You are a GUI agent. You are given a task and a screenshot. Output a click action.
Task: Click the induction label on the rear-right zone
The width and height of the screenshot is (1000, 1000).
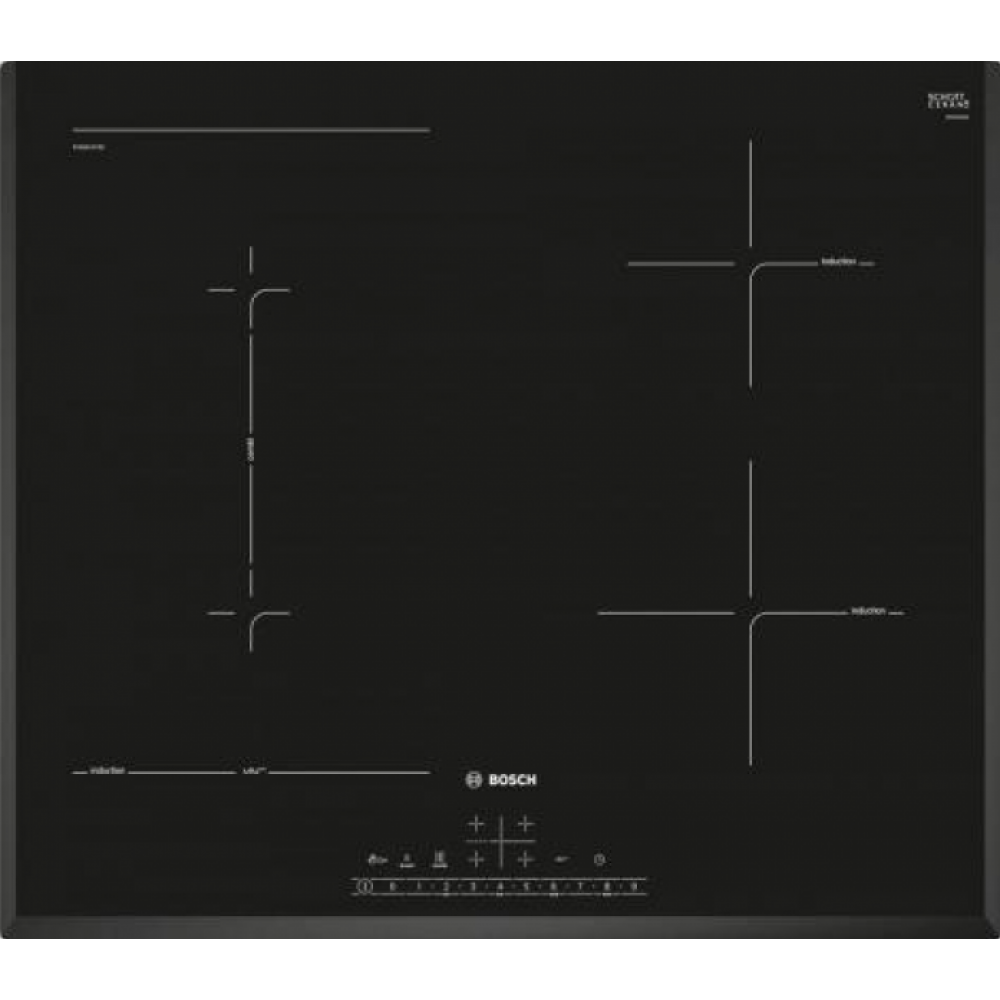(838, 261)
